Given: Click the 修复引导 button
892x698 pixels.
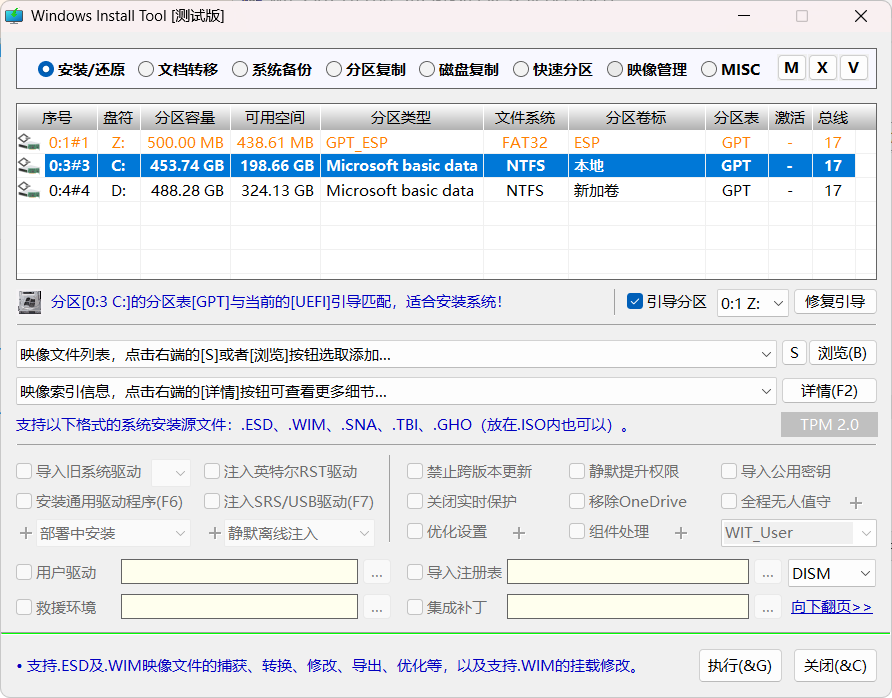Looking at the screenshot, I should point(835,301).
